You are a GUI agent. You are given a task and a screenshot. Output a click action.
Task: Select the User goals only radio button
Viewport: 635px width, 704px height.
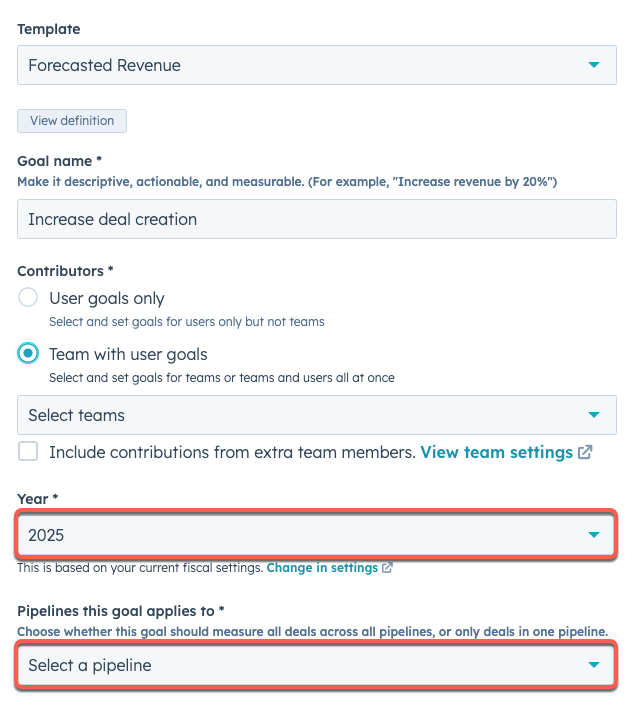(x=28, y=297)
